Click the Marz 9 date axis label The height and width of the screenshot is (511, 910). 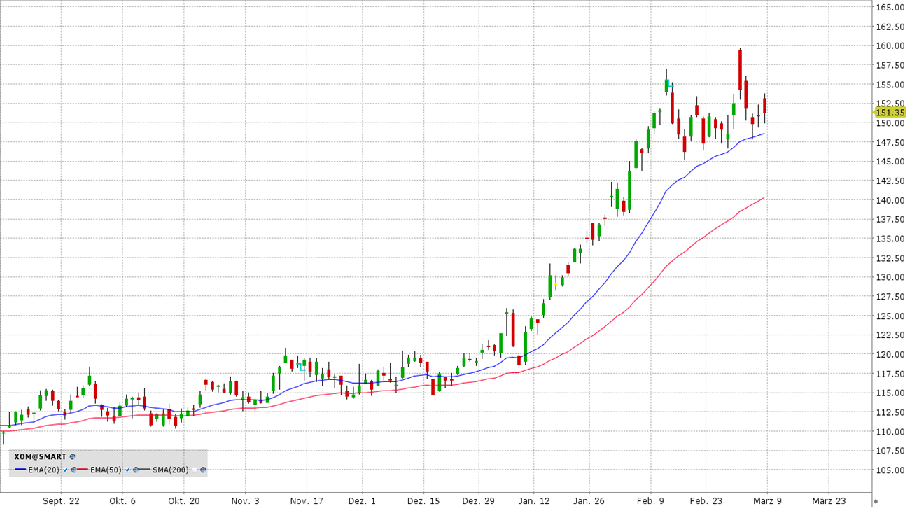(x=764, y=499)
